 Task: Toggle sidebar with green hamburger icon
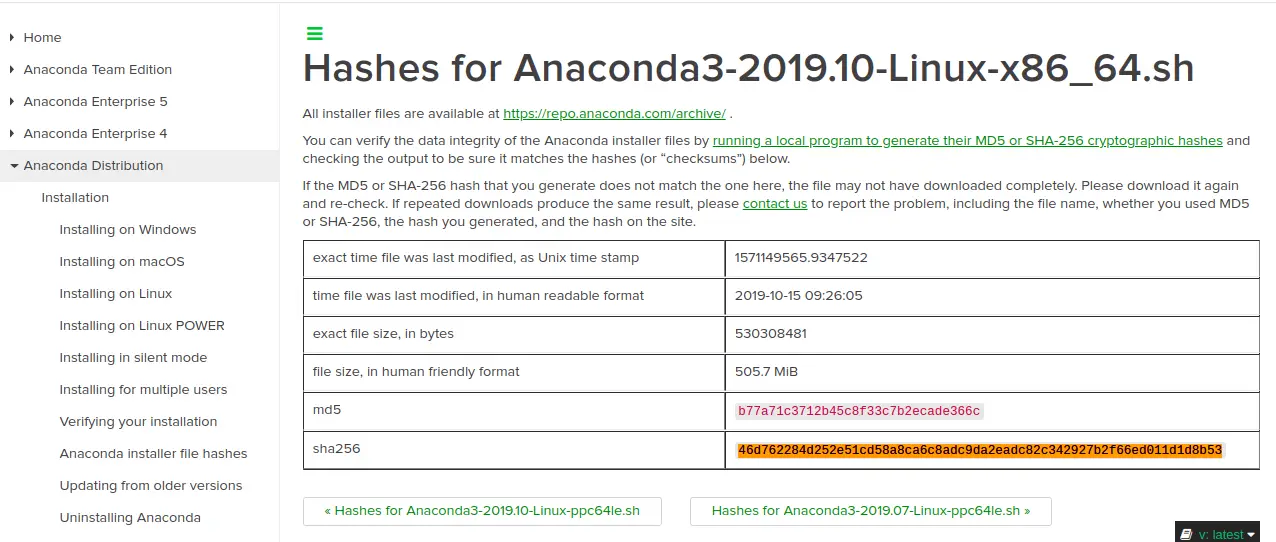click(314, 34)
